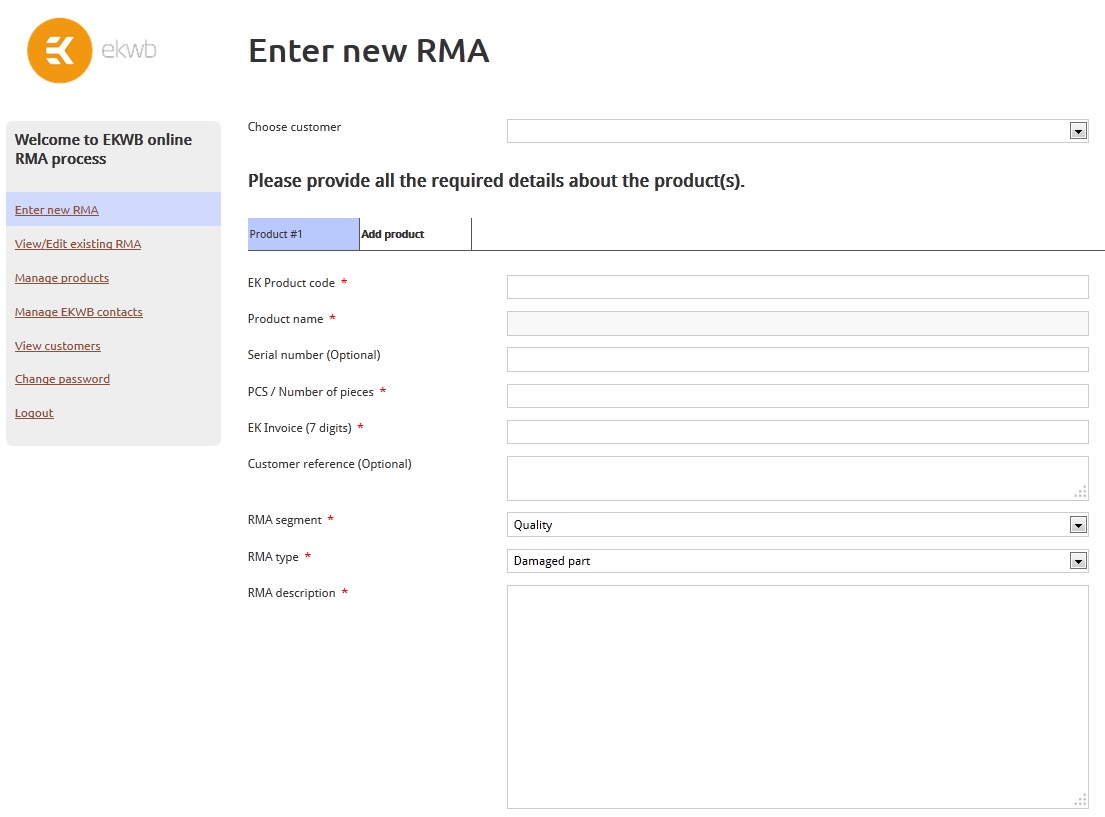Click the 'Choose customer' label
The height and width of the screenshot is (817, 1105).
coord(294,127)
